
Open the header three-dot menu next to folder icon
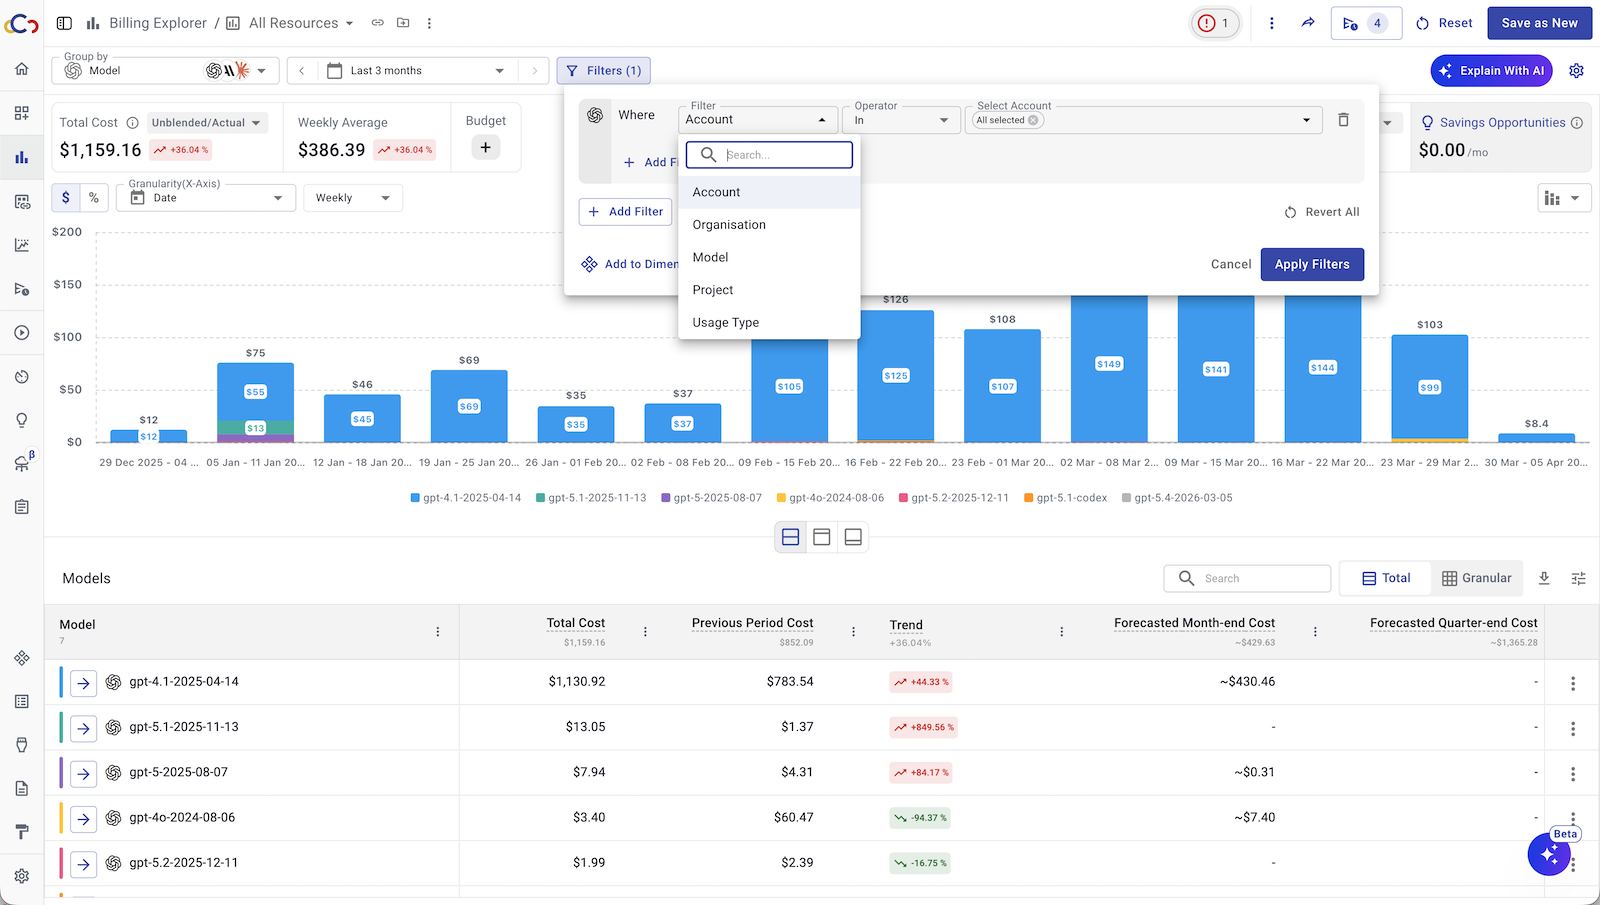429,23
